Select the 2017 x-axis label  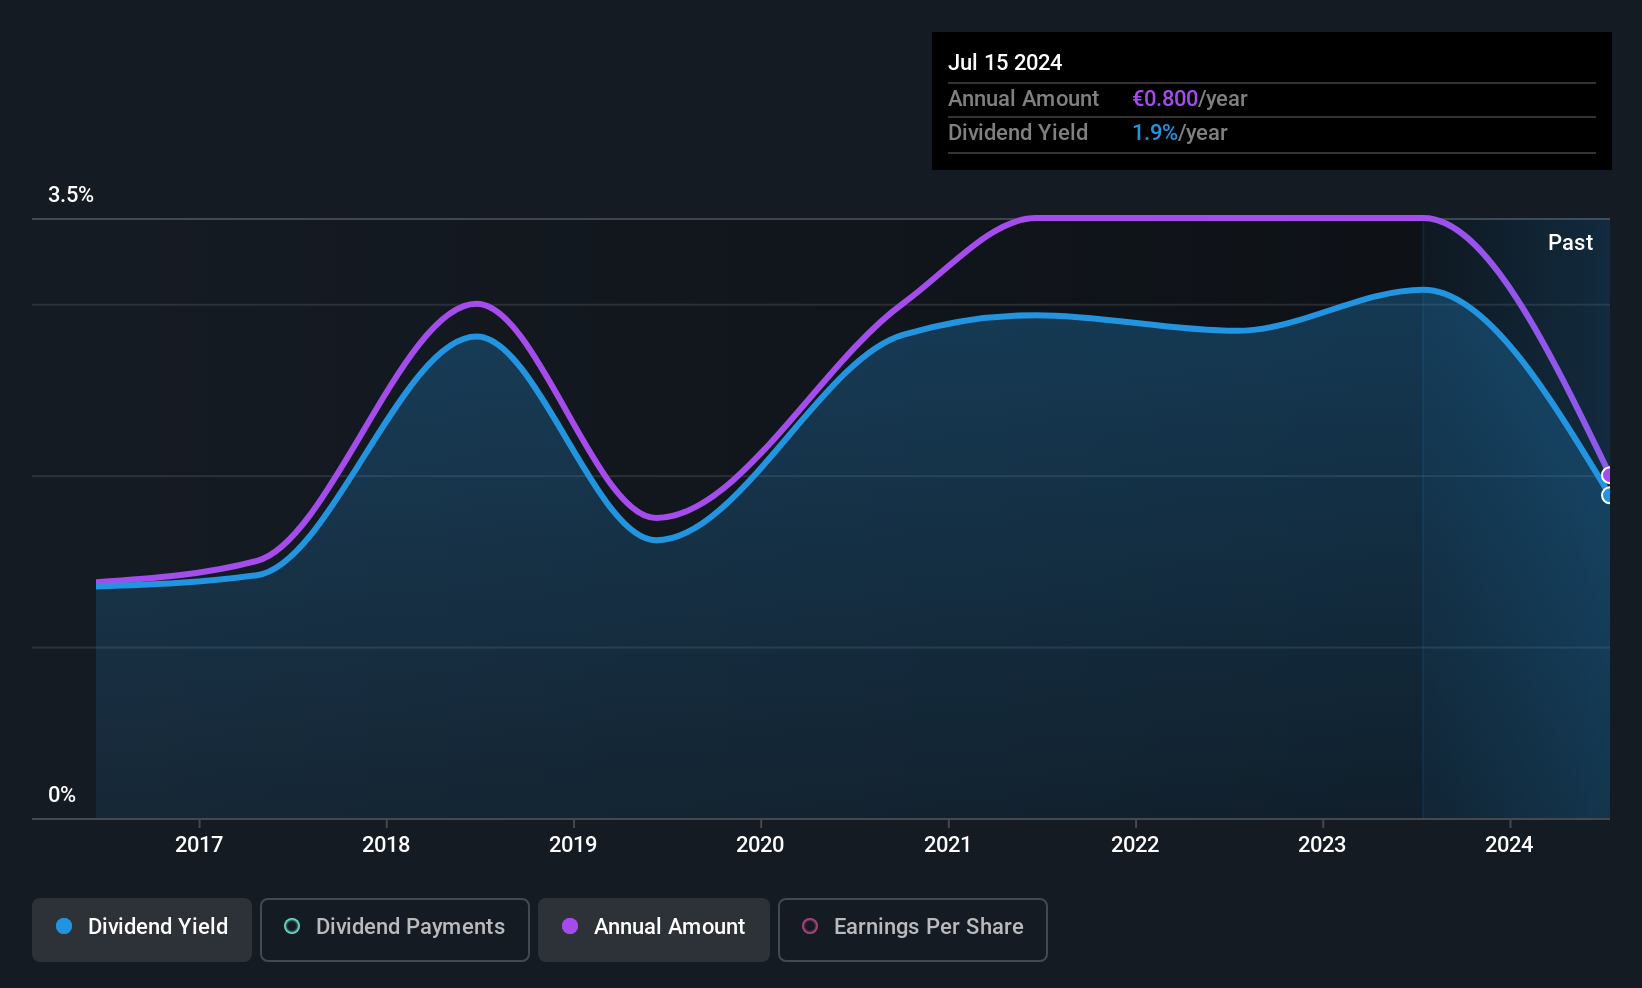tap(199, 844)
